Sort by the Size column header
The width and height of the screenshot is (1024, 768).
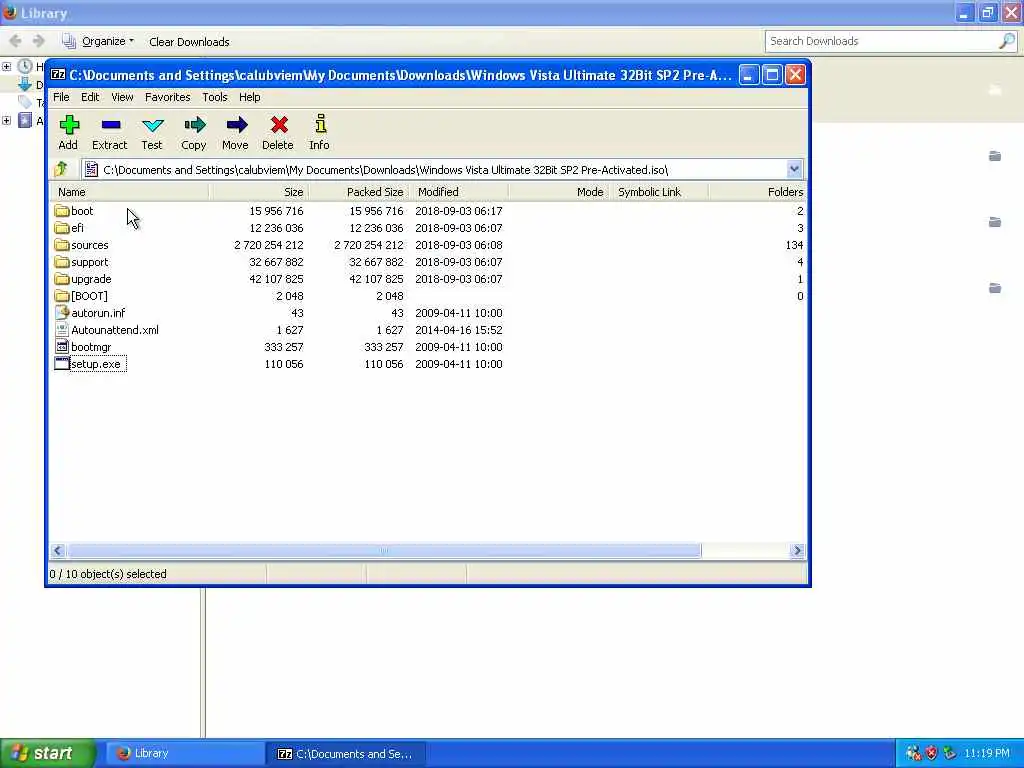(x=259, y=192)
